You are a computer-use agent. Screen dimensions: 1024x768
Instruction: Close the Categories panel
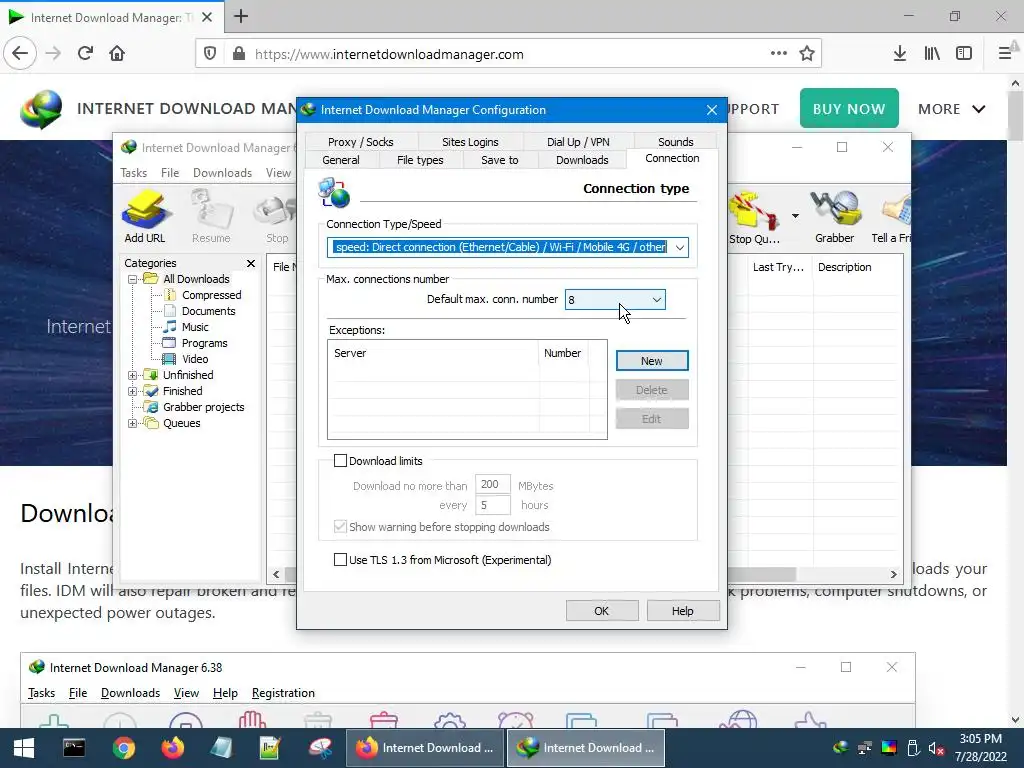251,263
